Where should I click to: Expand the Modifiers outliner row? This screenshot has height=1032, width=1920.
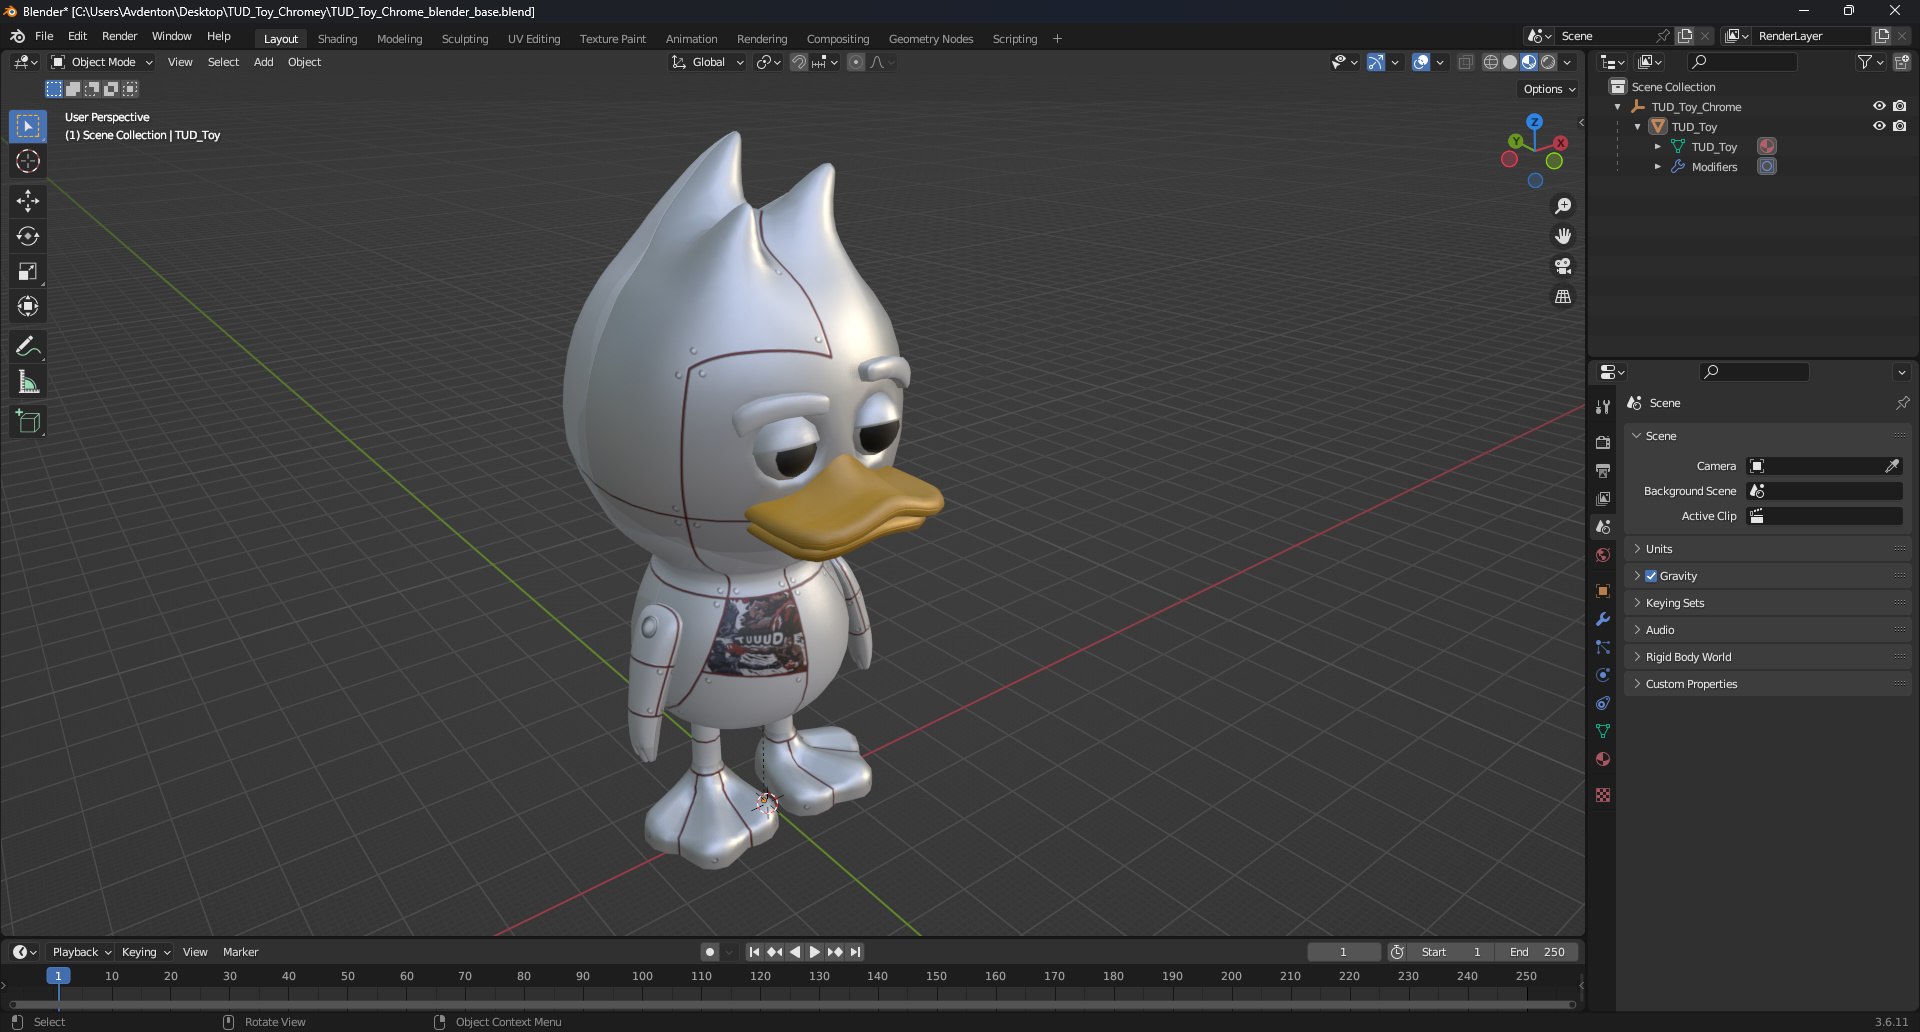point(1658,167)
